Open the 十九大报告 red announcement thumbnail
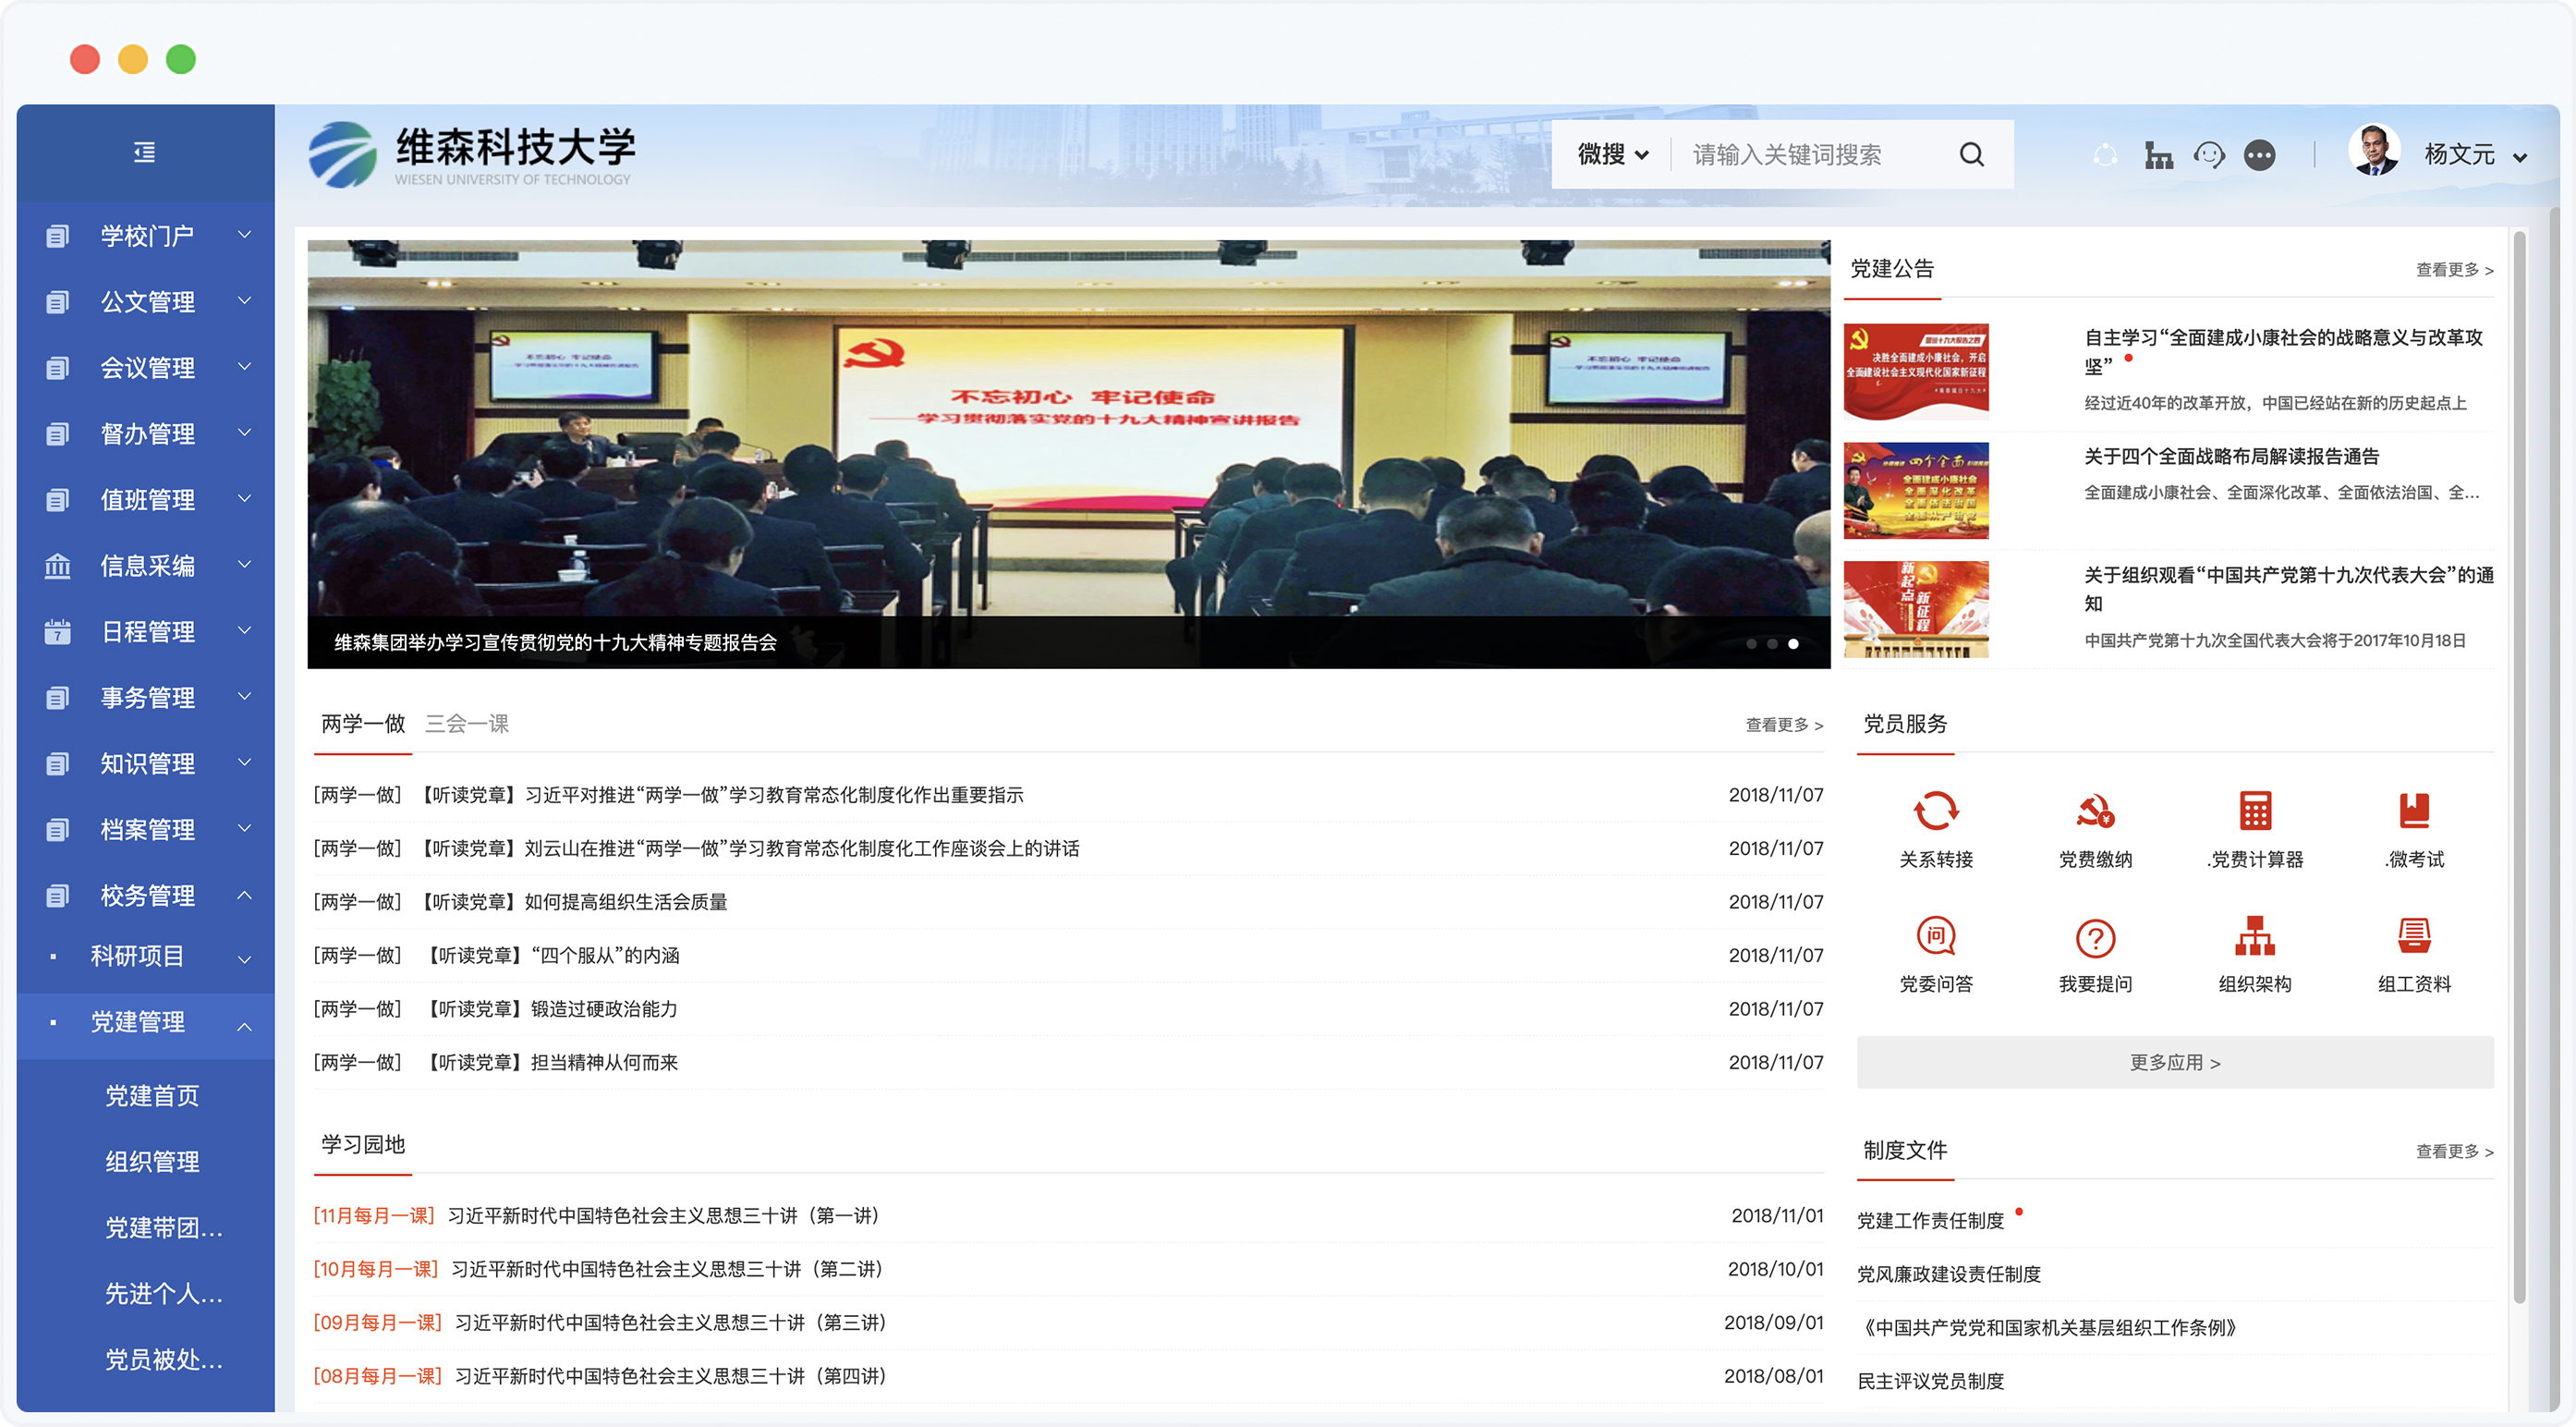This screenshot has height=1427, width=2576. click(1916, 371)
